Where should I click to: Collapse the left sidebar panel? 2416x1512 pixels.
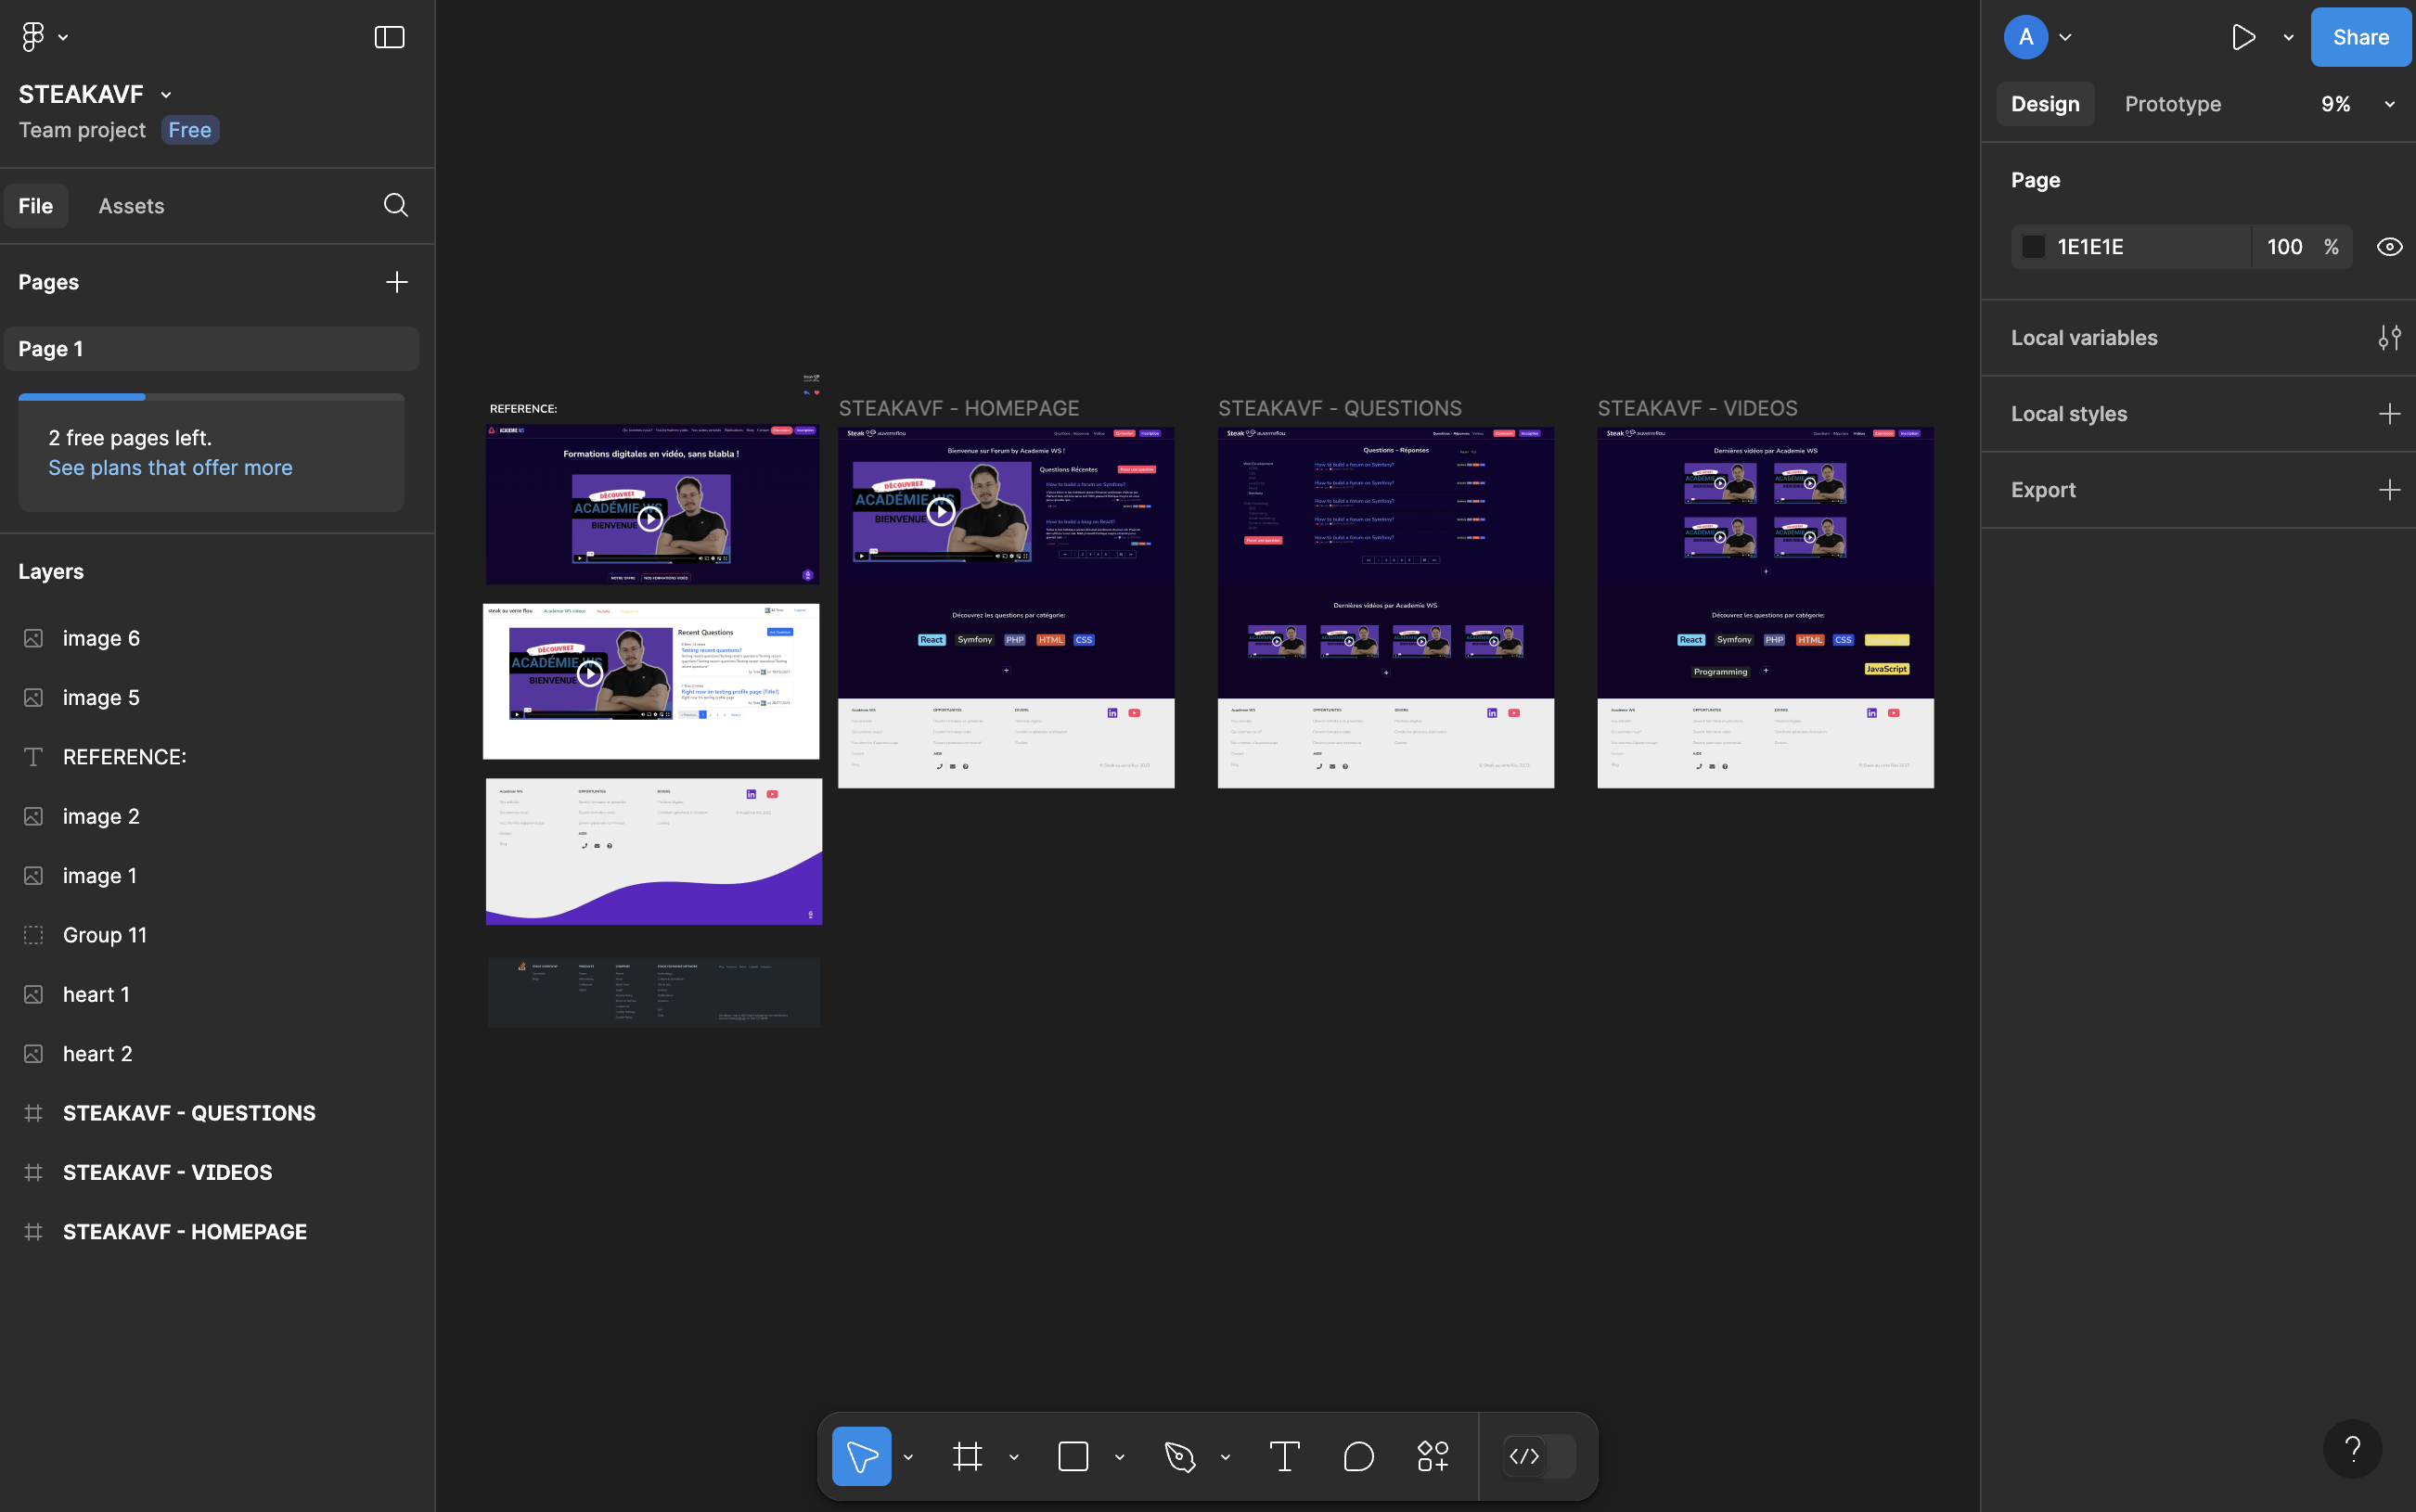pyautogui.click(x=388, y=37)
